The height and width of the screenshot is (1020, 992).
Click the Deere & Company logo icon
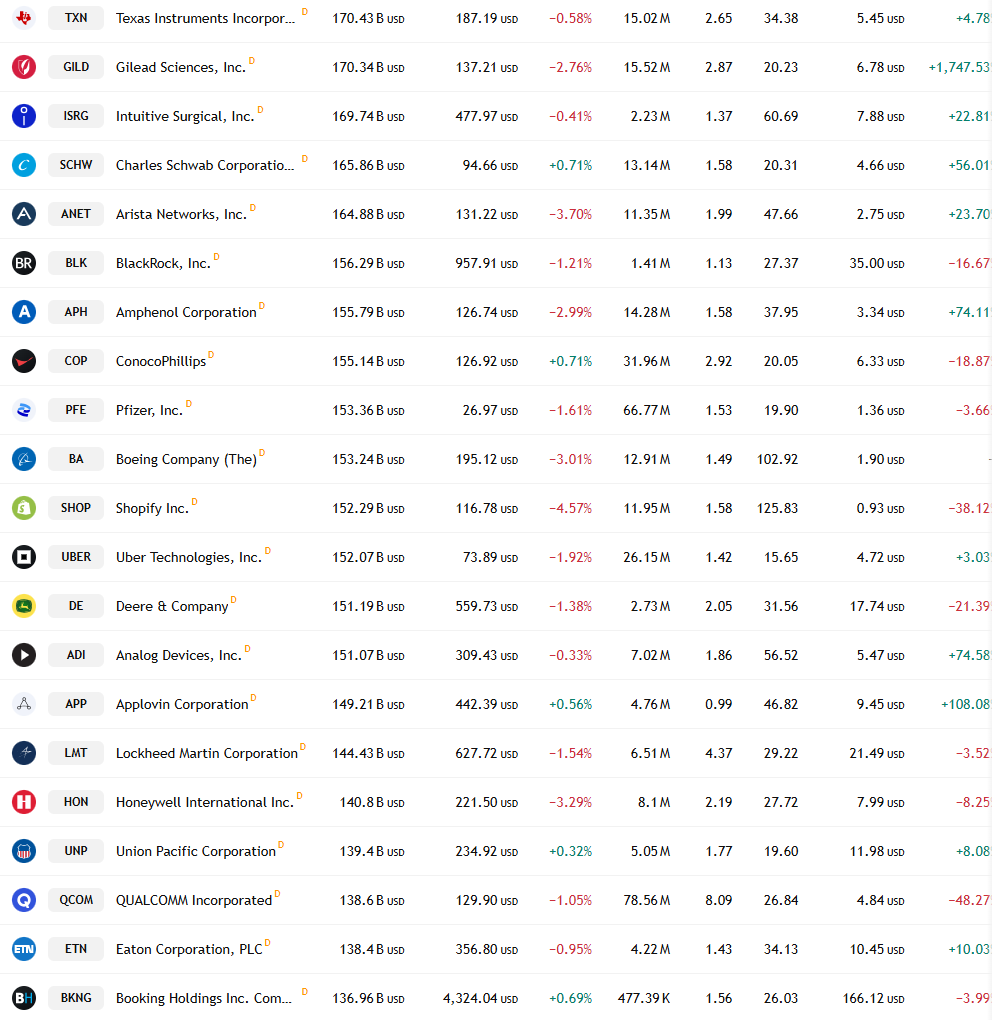(x=24, y=606)
